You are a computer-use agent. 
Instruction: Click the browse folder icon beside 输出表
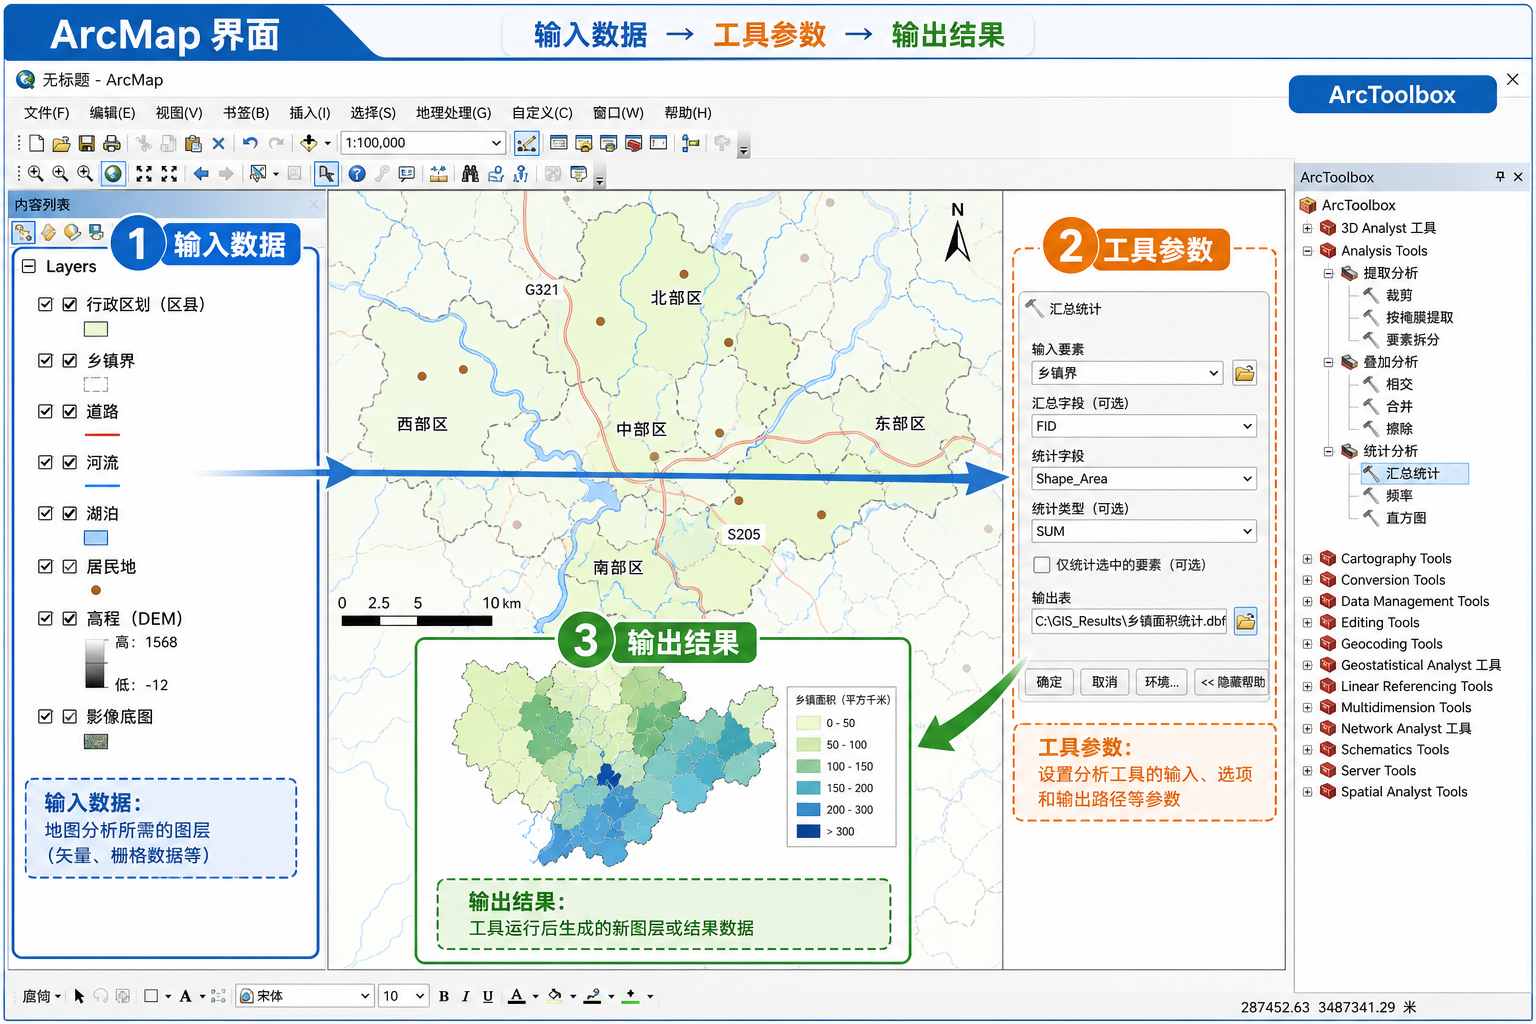click(x=1245, y=621)
